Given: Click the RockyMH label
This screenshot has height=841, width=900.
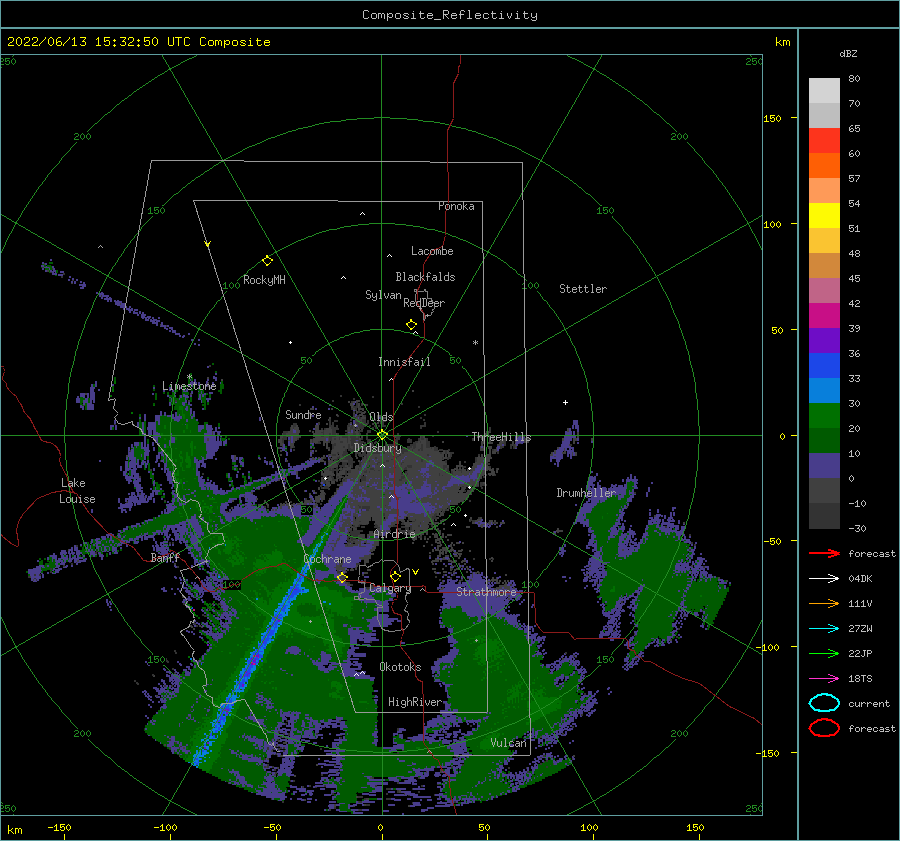Looking at the screenshot, I should point(264,280).
